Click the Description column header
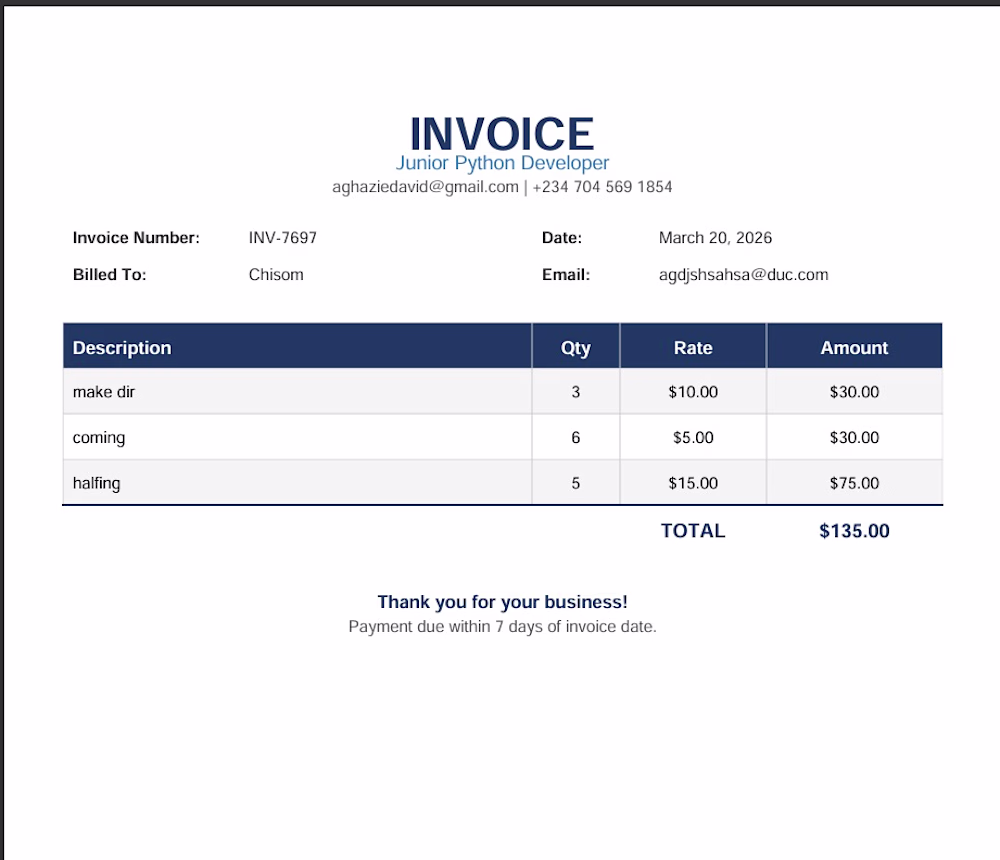This screenshot has width=1000, height=860. 122,348
